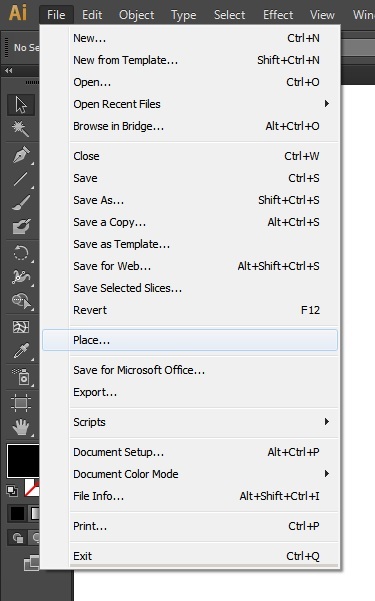Select the Magic Wand tool
This screenshot has width=375, height=601.
click(21, 128)
